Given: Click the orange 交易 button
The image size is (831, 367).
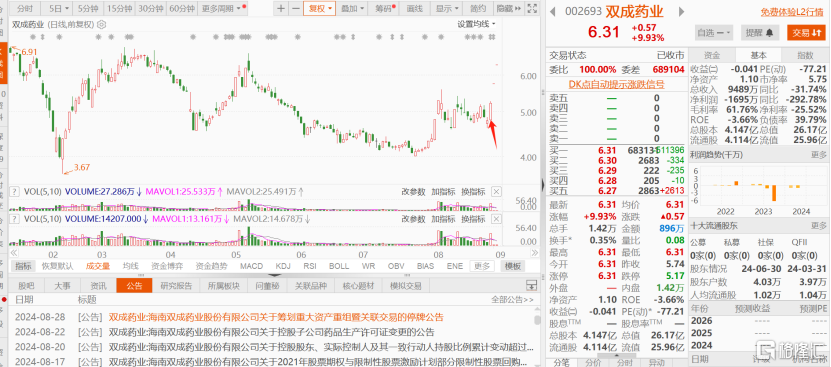Looking at the screenshot, I should tap(806, 32).
